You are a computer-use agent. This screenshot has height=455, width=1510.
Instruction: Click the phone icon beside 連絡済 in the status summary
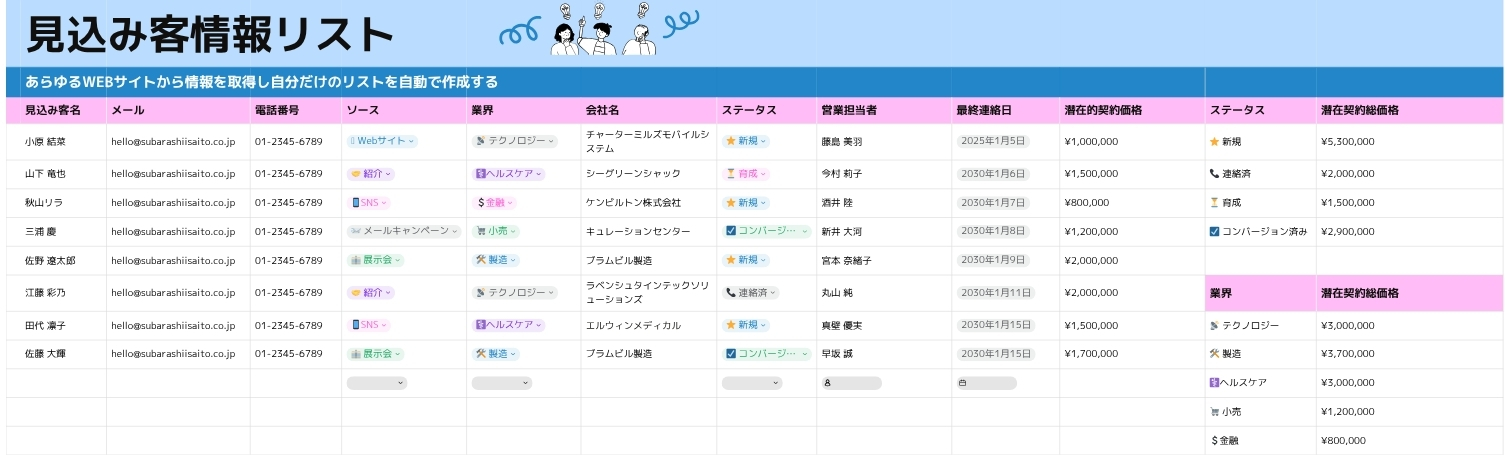(1214, 174)
